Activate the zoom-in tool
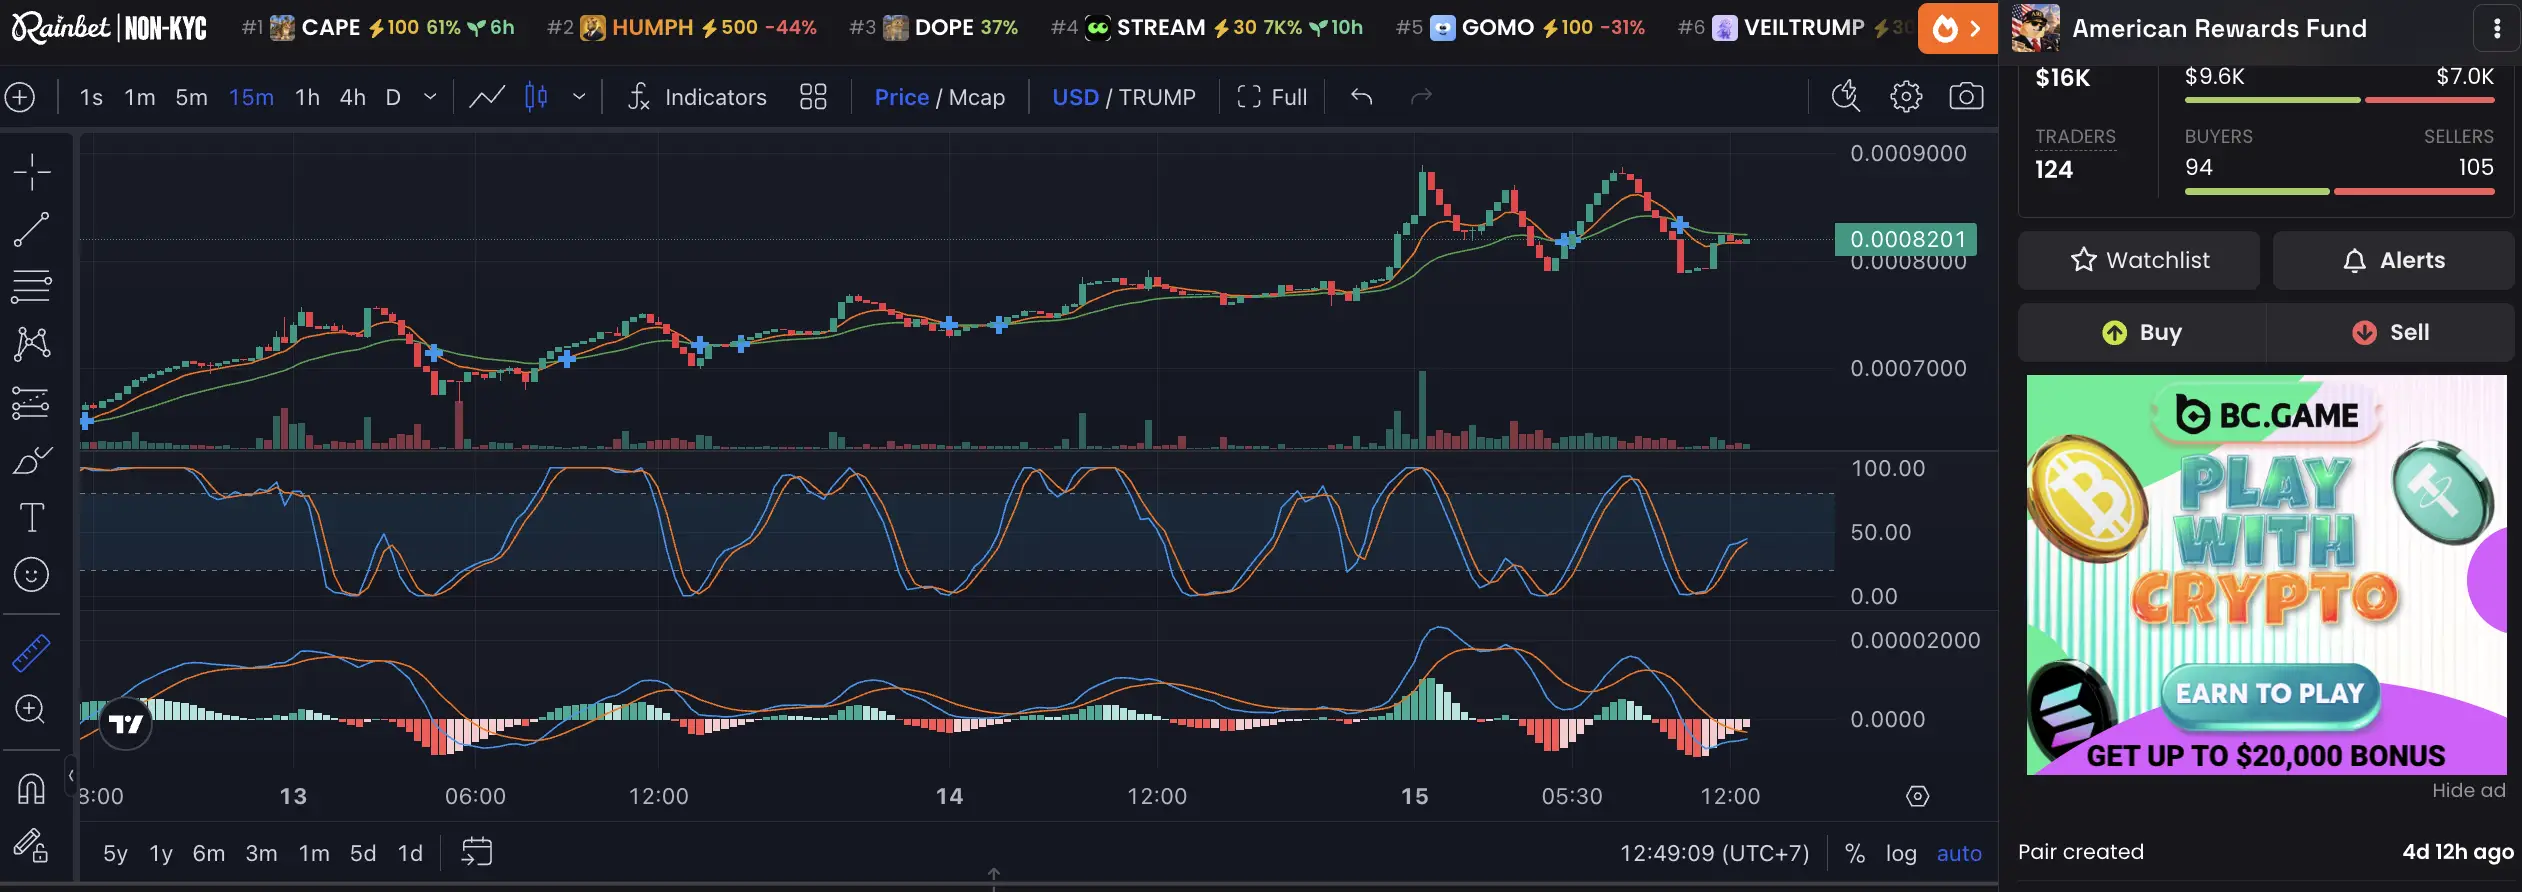 click(32, 710)
